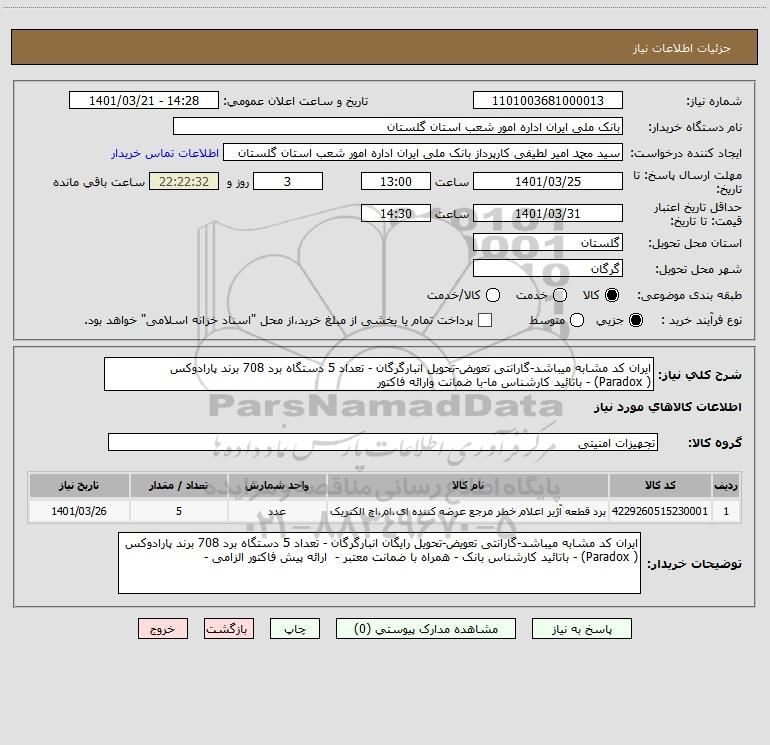The width and height of the screenshot is (770, 745).
Task: Open the اطلاعات تماس خریدار link
Action: tap(165, 153)
